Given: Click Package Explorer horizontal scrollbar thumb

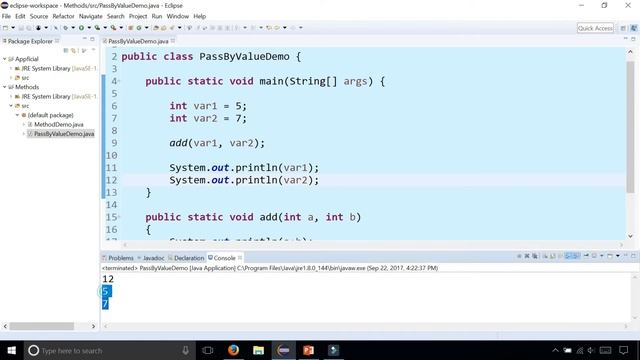Looking at the screenshot, I should pyautogui.click(x=42, y=326).
